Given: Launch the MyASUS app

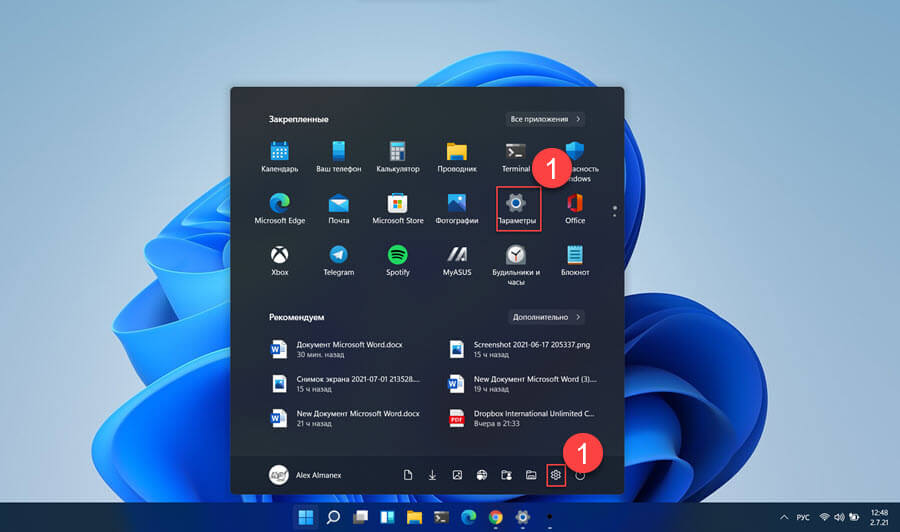Looking at the screenshot, I should coord(457,260).
